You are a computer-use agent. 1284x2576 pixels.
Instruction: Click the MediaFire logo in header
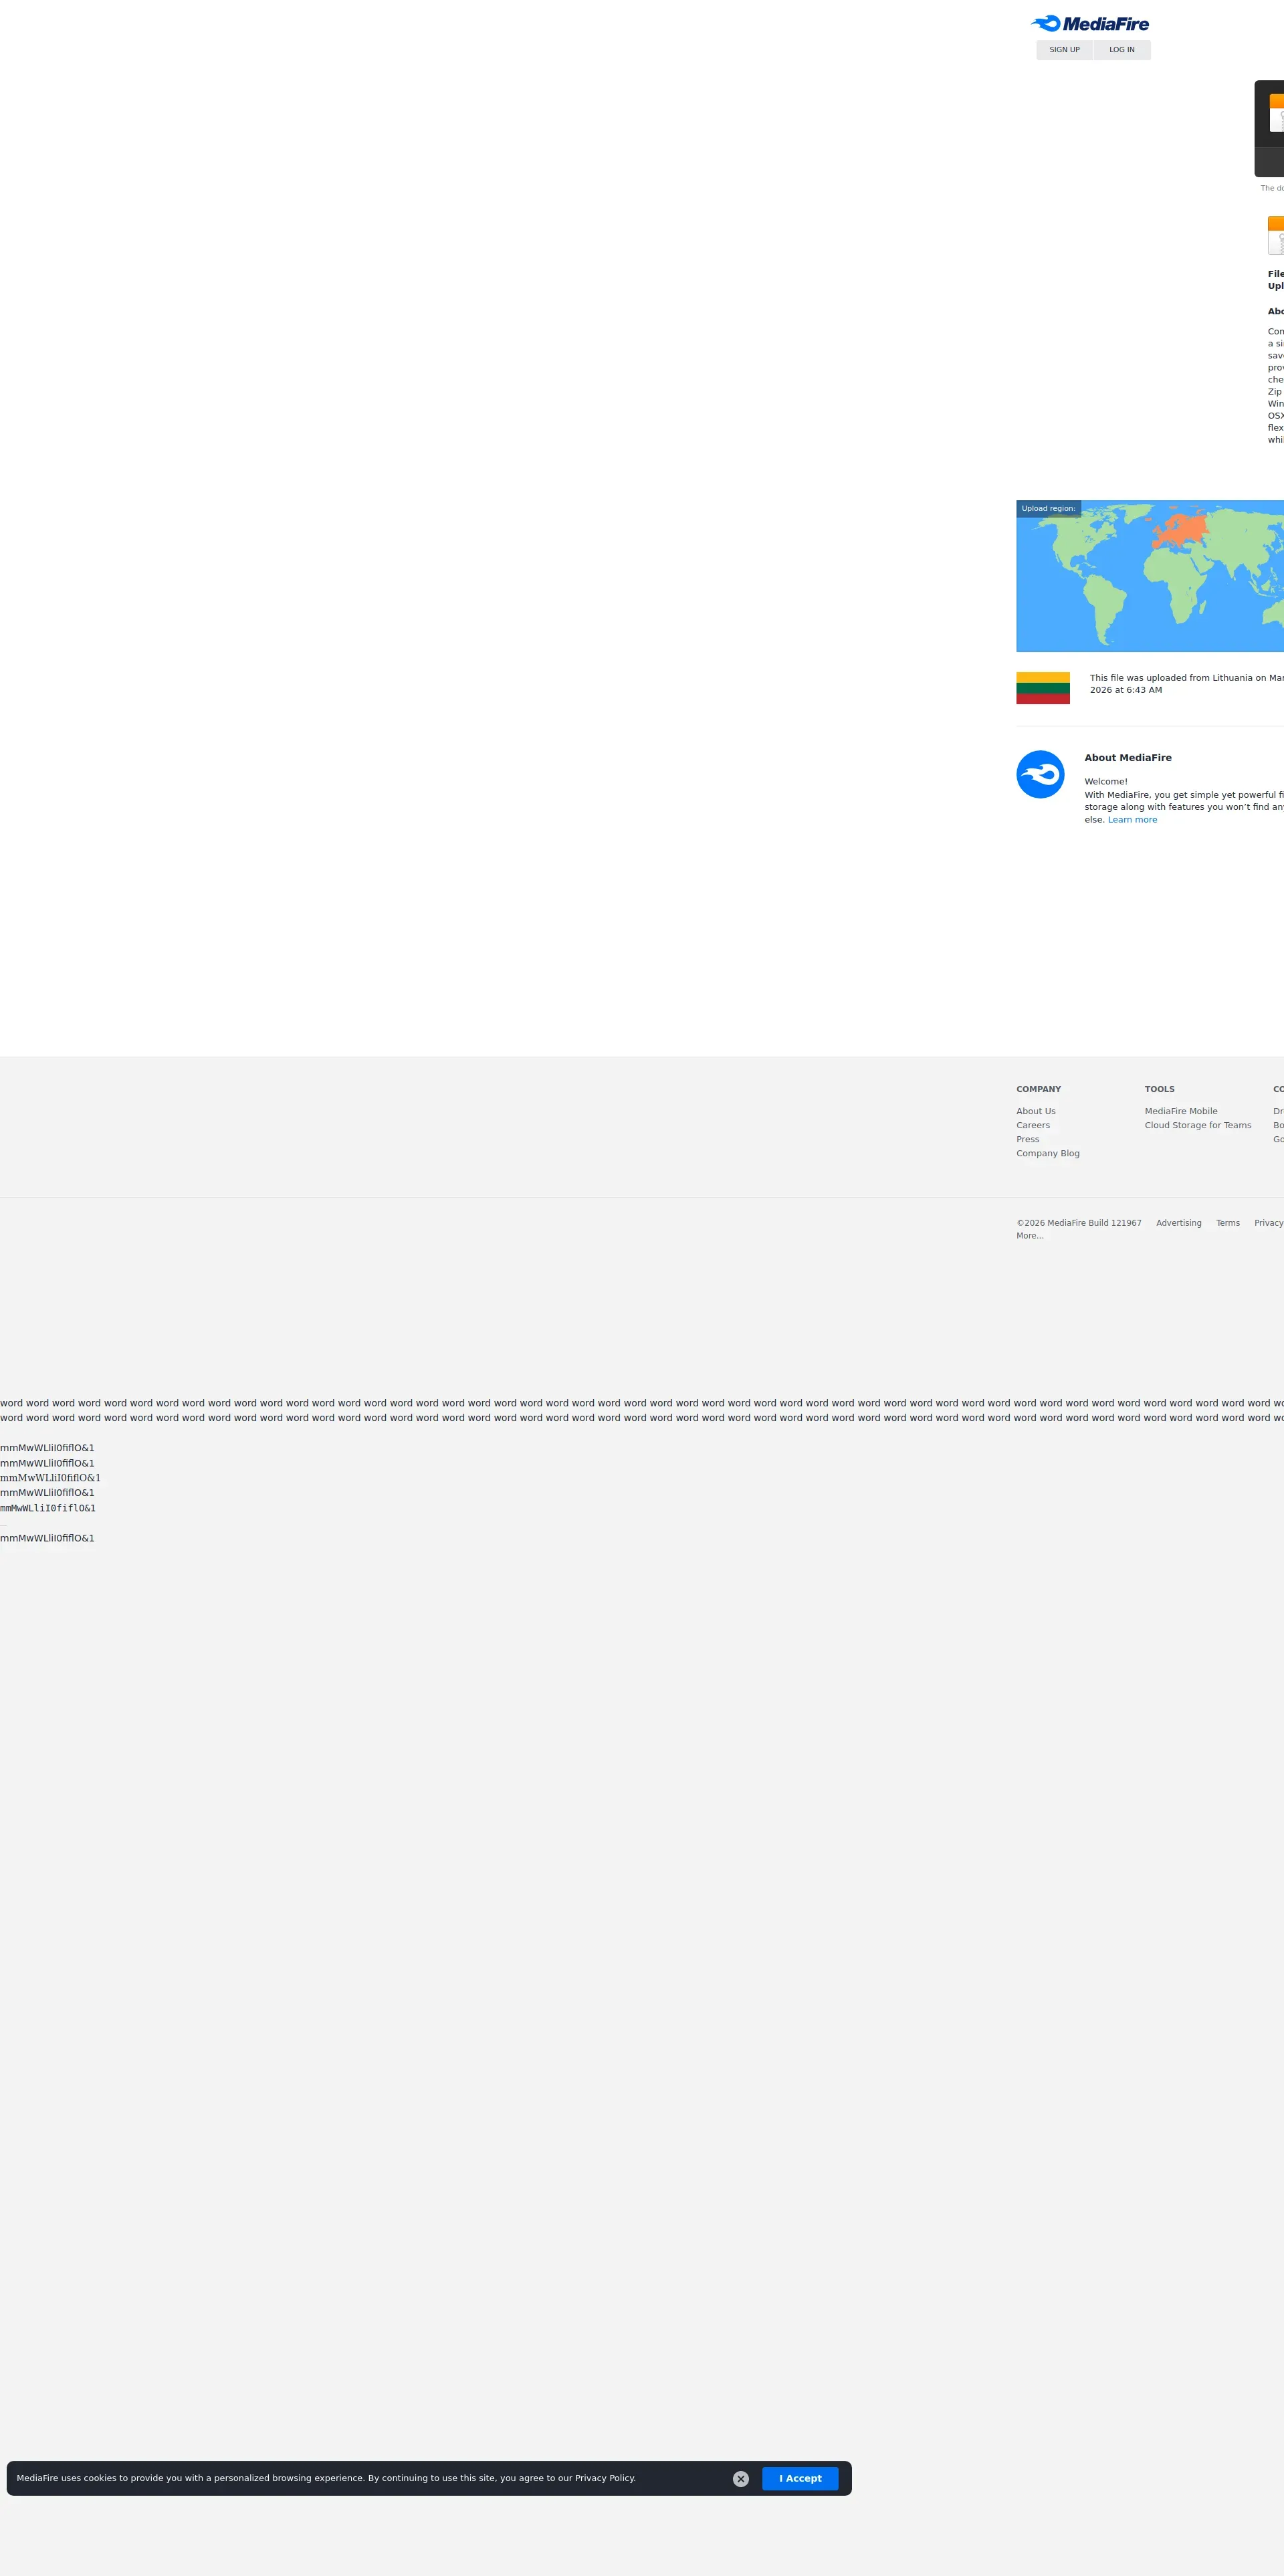click(1089, 23)
